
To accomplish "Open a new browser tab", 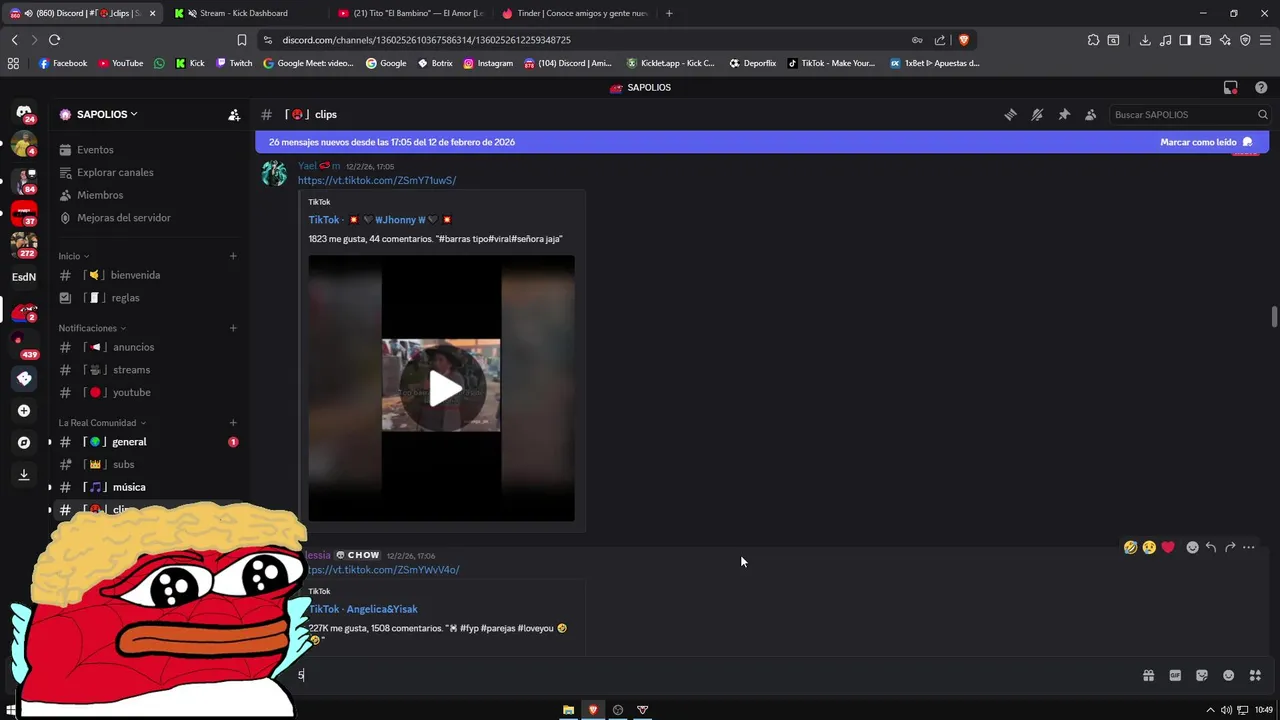I will click(669, 13).
